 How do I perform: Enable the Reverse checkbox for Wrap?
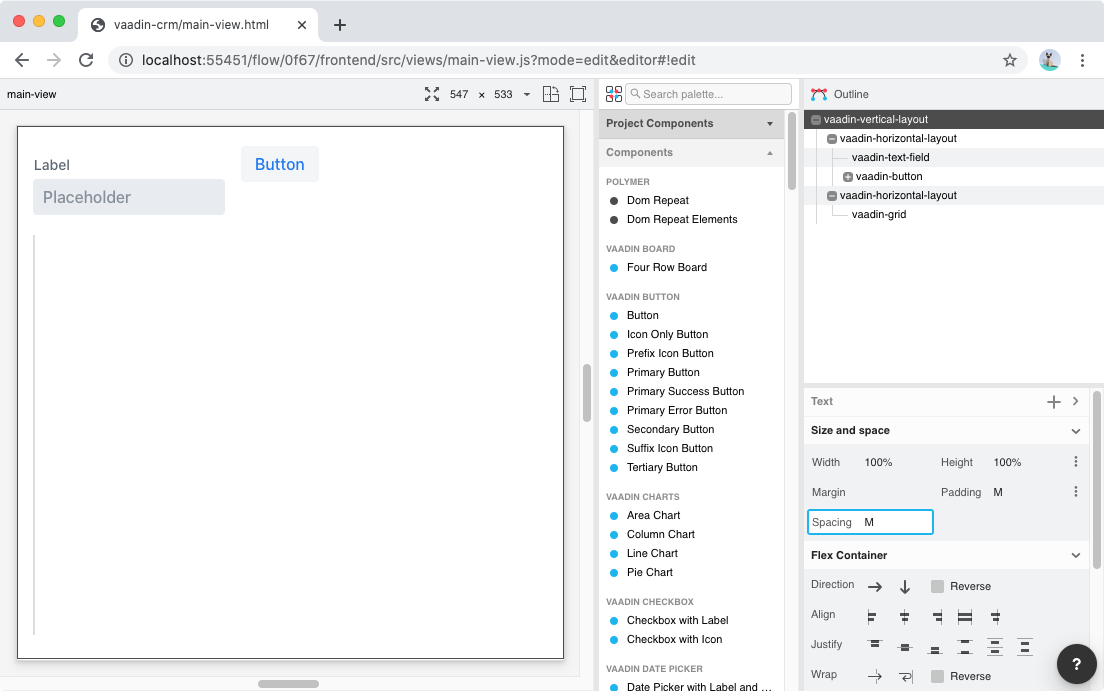937,677
